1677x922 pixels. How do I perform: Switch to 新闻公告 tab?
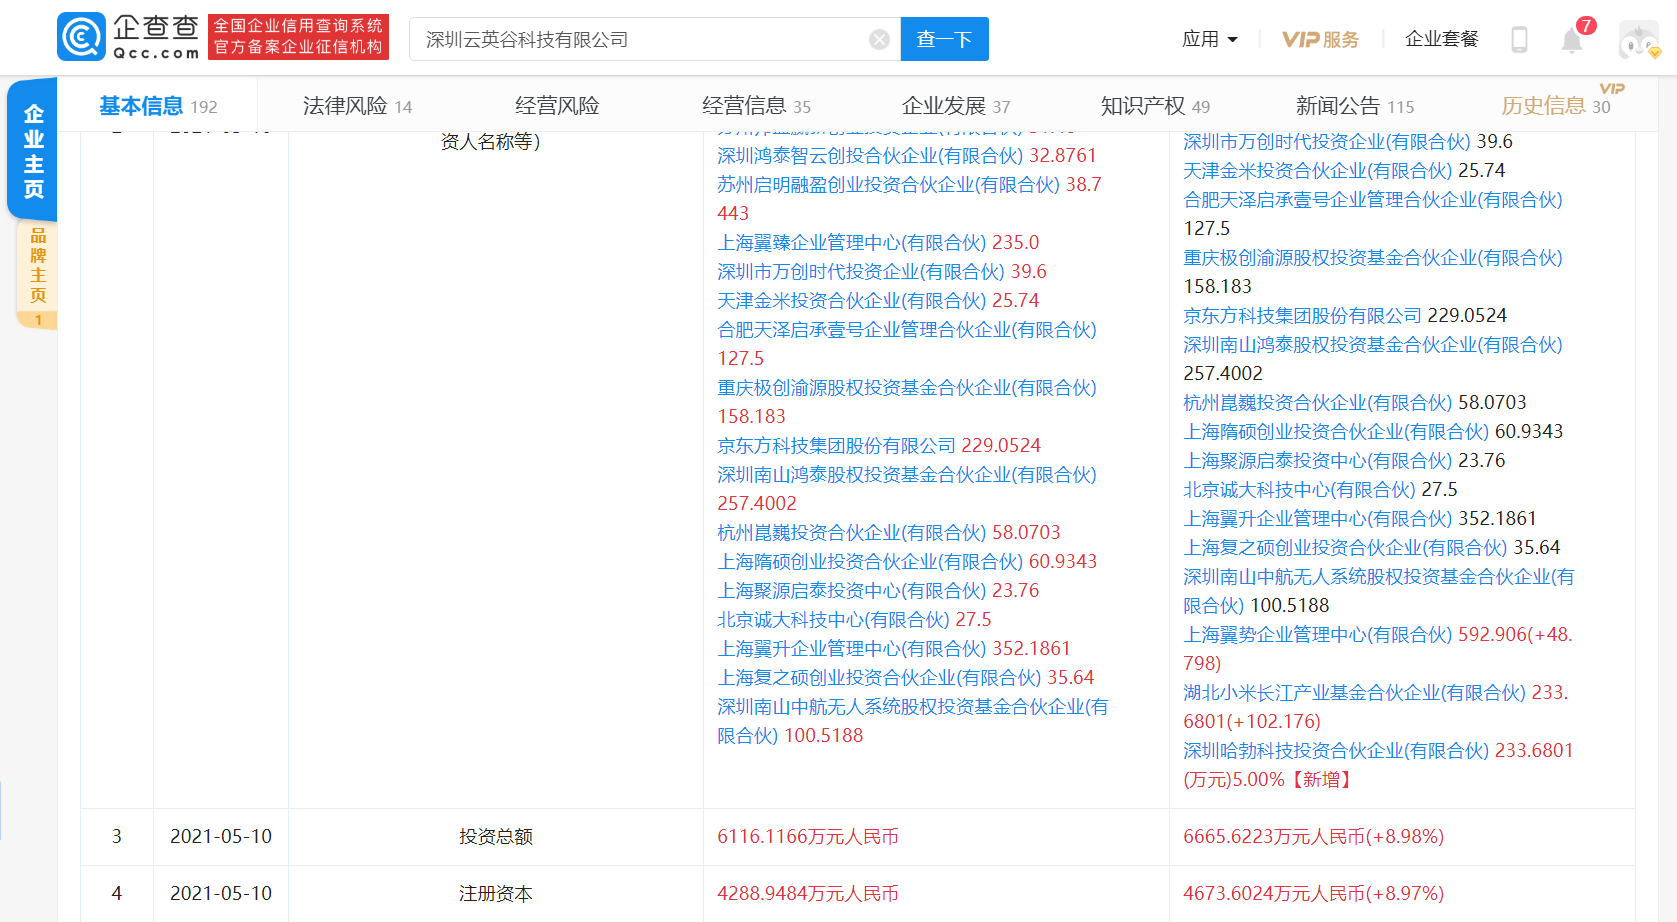point(1355,106)
